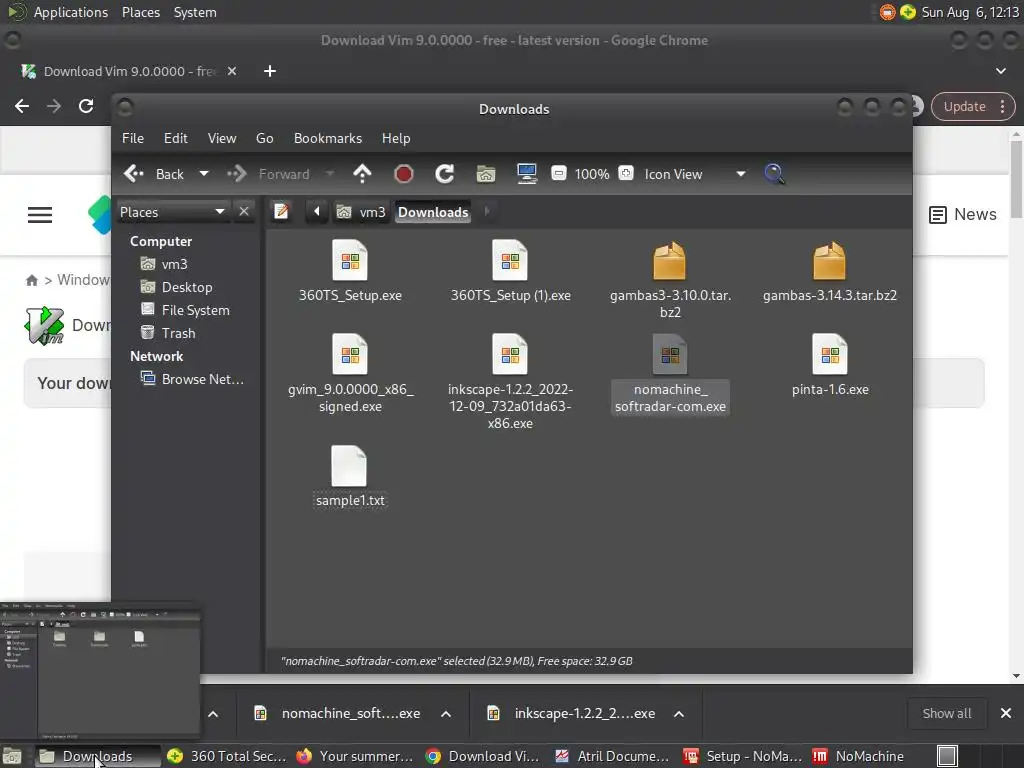
Task: Select the nomachine_softradar-com.exe file icon
Action: [x=670, y=355]
